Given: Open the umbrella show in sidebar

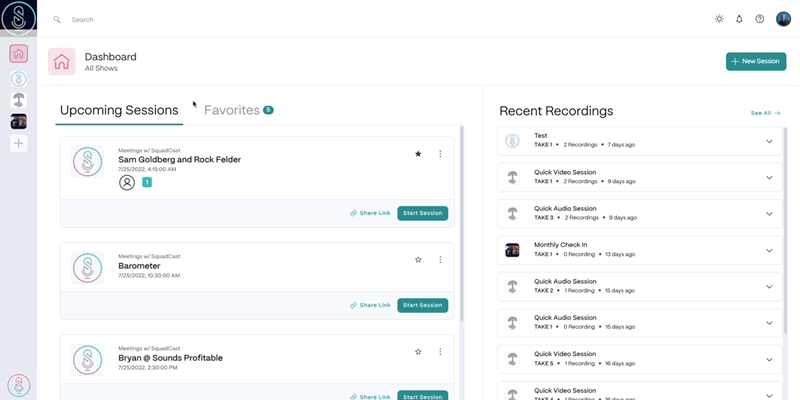Looking at the screenshot, I should pyautogui.click(x=19, y=100).
